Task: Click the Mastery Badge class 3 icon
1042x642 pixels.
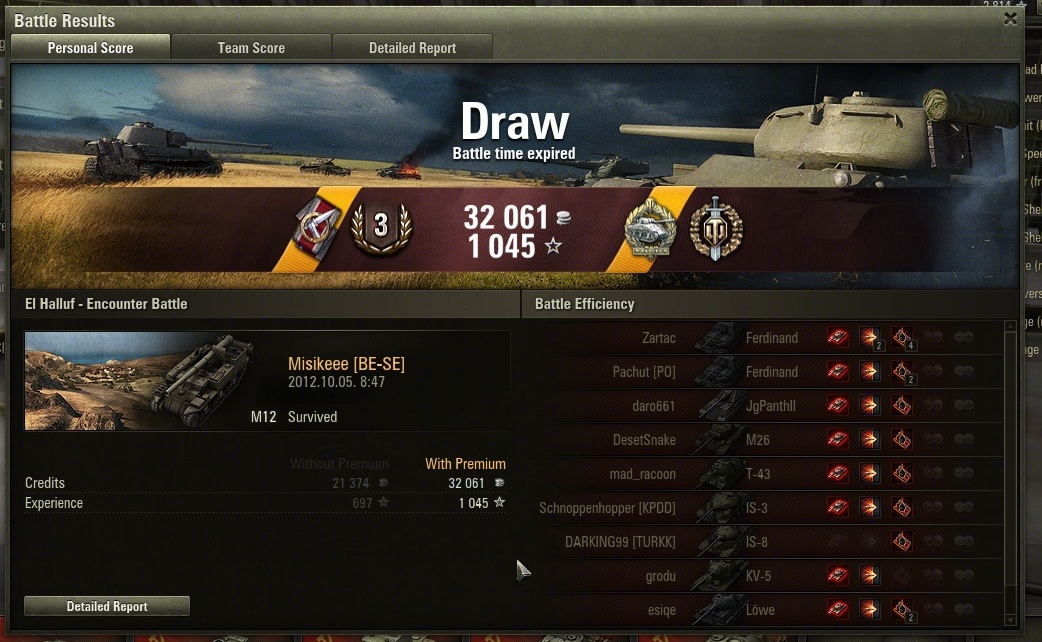Action: pos(381,227)
